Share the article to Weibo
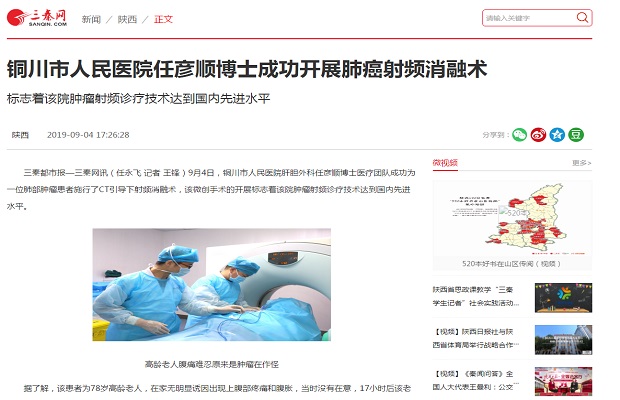Viewport: 620px width, 400px height. point(538,135)
